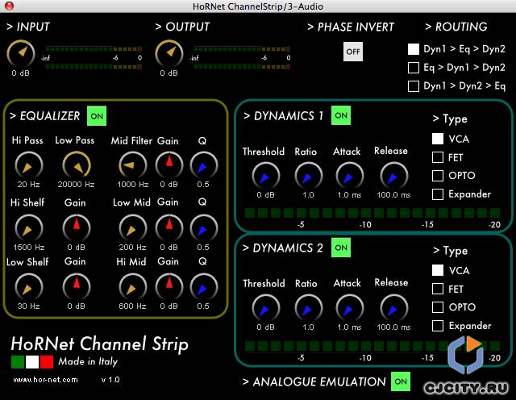Viewport: 516px width, 400px height.
Task: Toggle the Dynamics 1 ON button
Action: [x=341, y=116]
